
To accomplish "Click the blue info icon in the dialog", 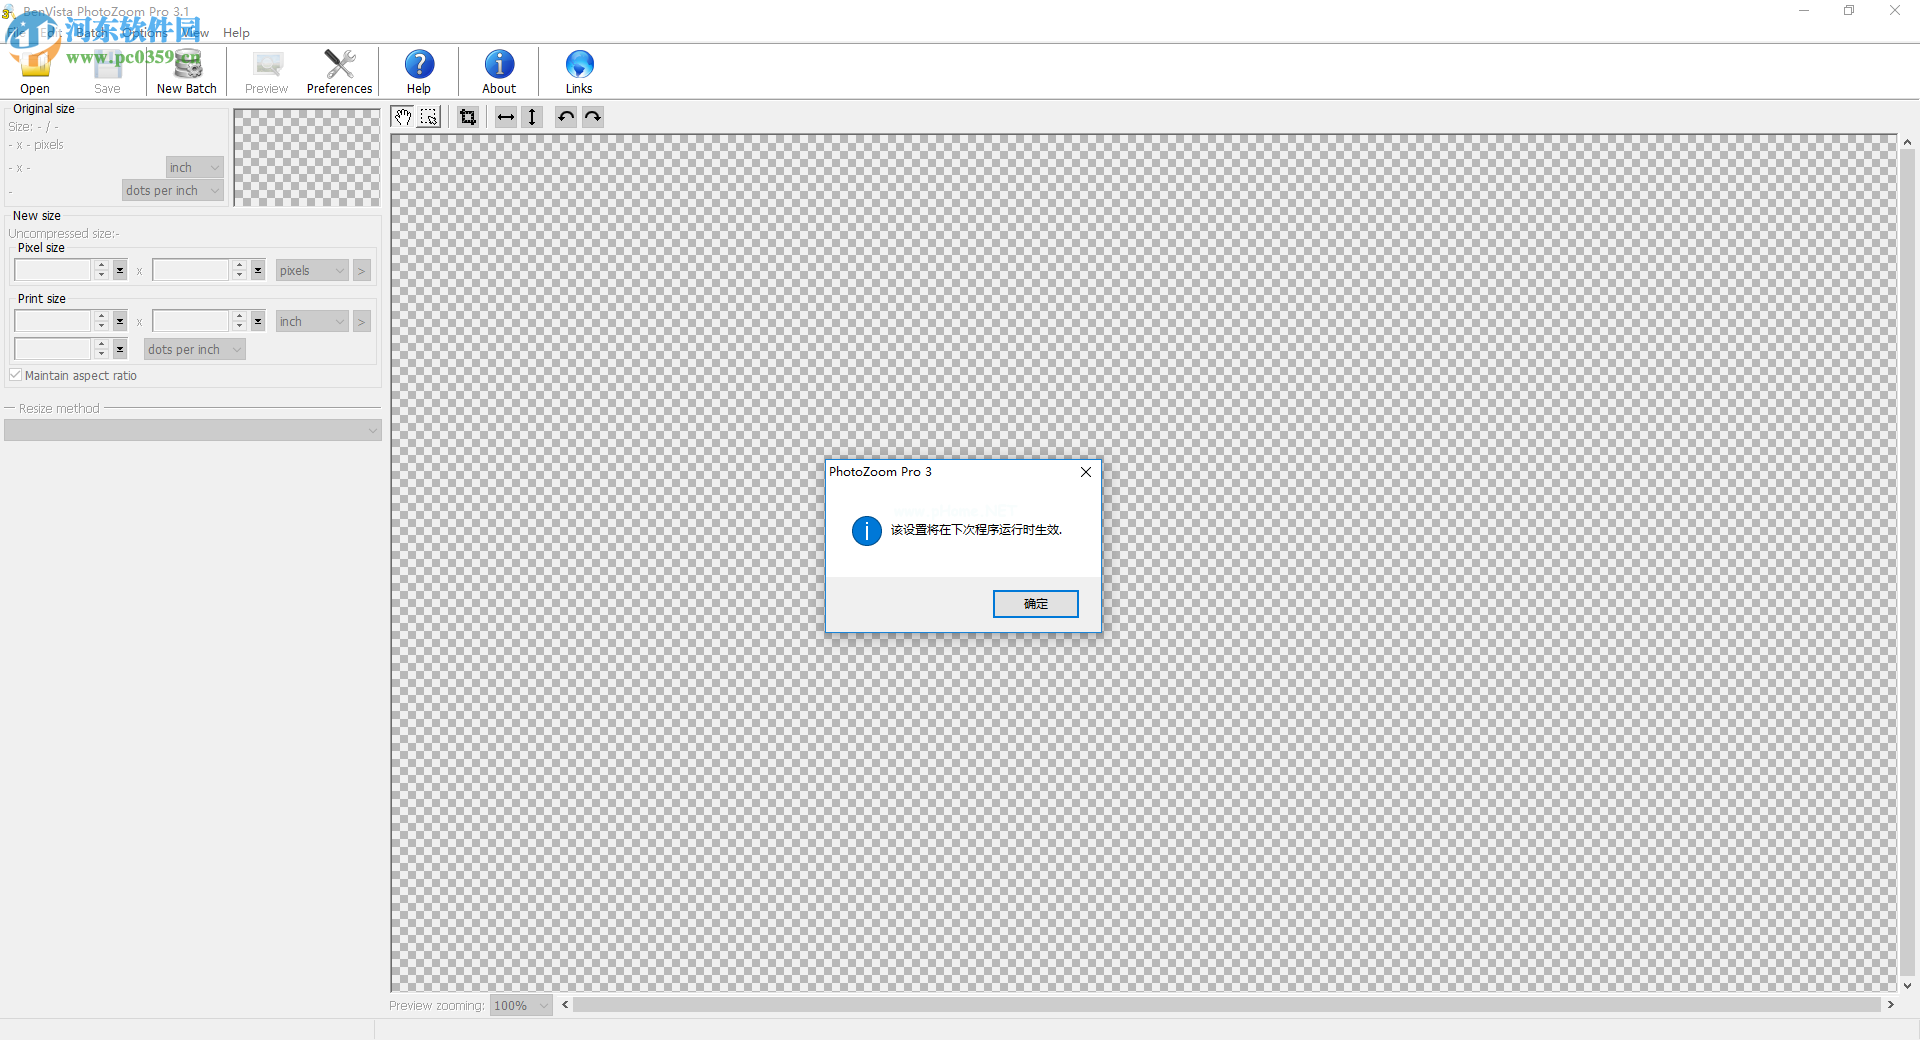I will [x=866, y=530].
